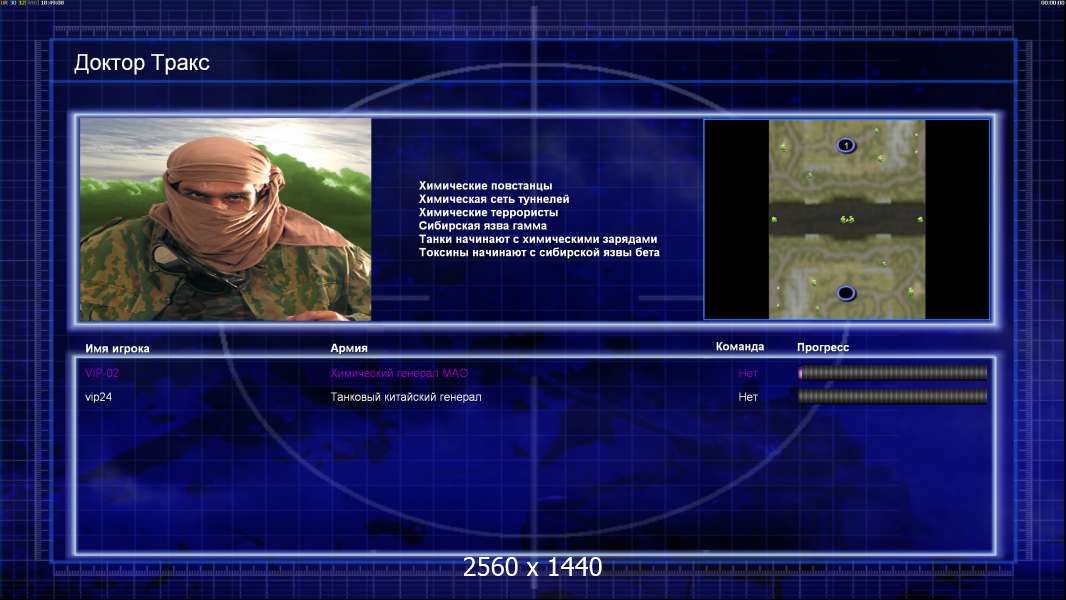Click 'Химические повстанцы' ability line
Screen dimensions: 1066x600
[485, 186]
